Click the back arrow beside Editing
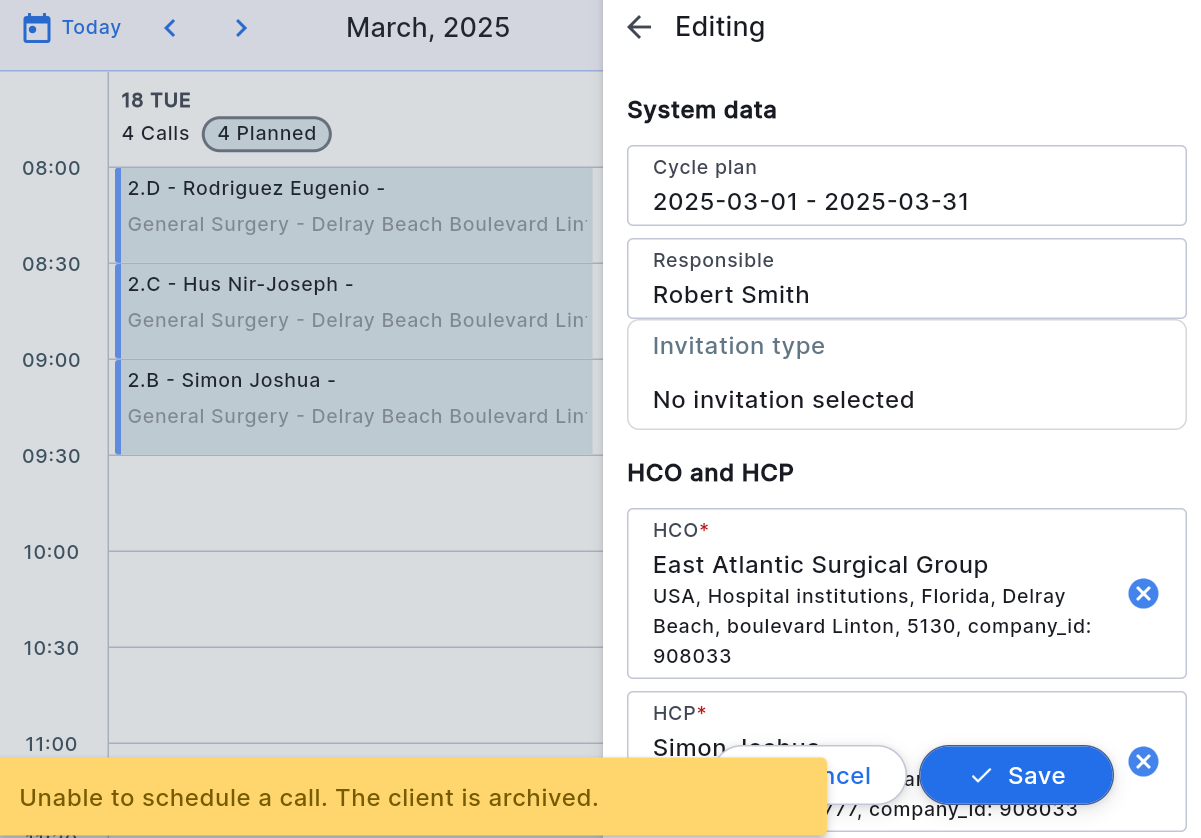Viewport: 1201px width, 838px height. coord(639,27)
